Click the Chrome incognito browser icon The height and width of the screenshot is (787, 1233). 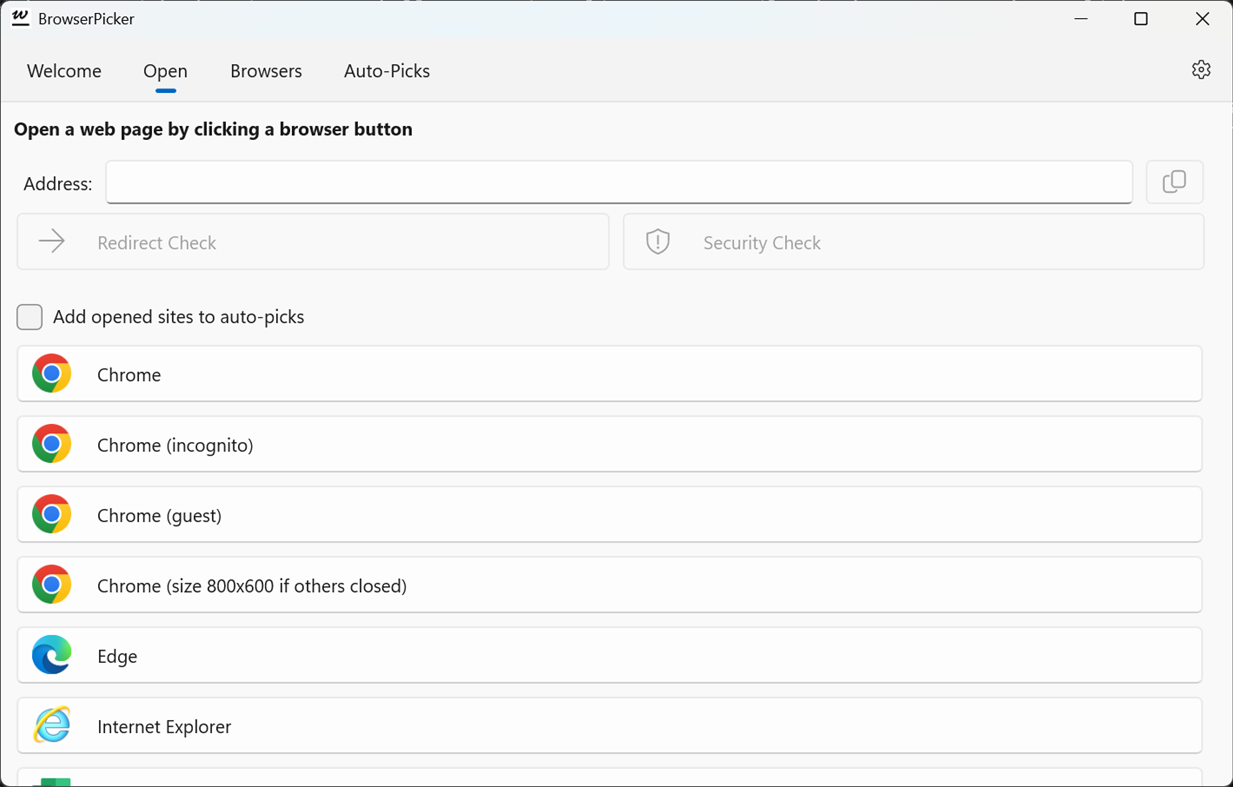point(51,444)
